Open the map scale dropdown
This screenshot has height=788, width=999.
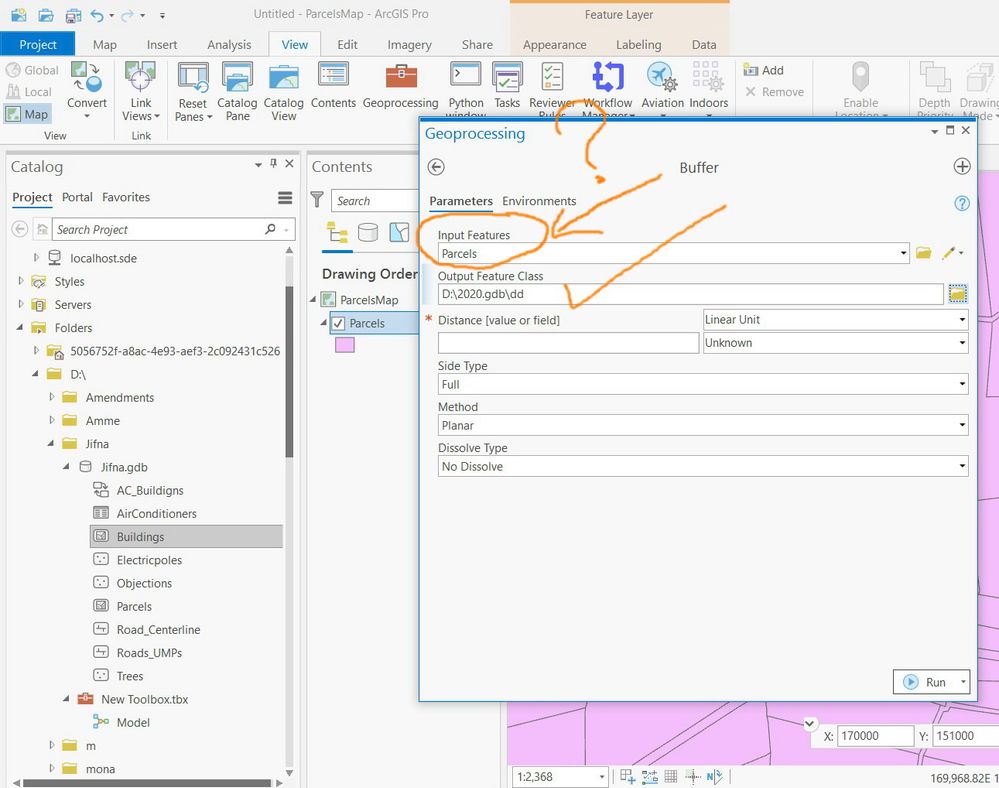tap(601, 777)
